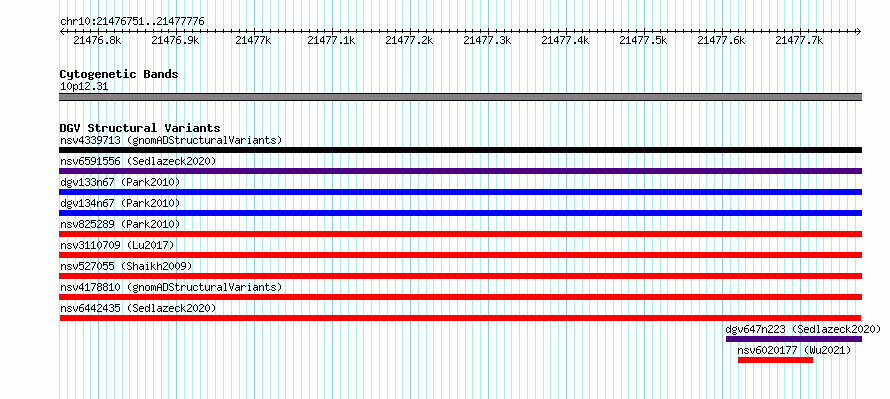Click the nsv6020177 short red bar
Viewport: 890px width, 399px height.
click(775, 360)
